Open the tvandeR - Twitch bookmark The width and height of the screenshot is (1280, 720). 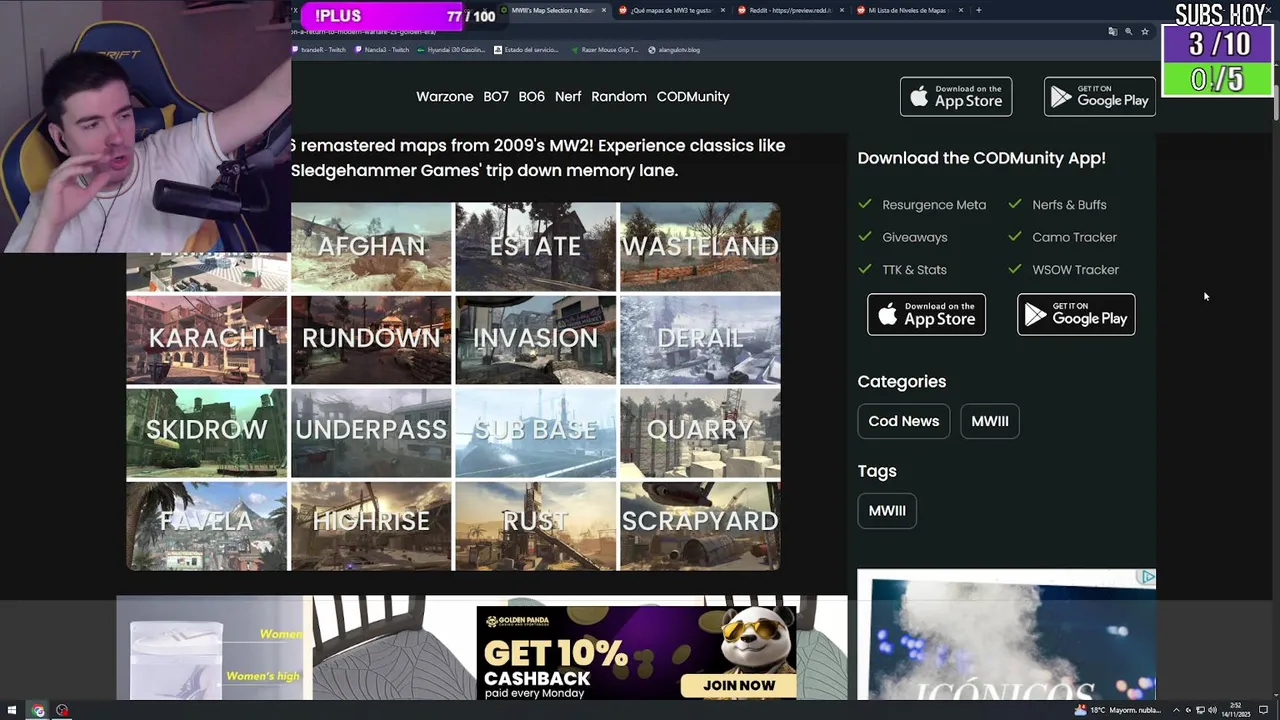click(319, 49)
